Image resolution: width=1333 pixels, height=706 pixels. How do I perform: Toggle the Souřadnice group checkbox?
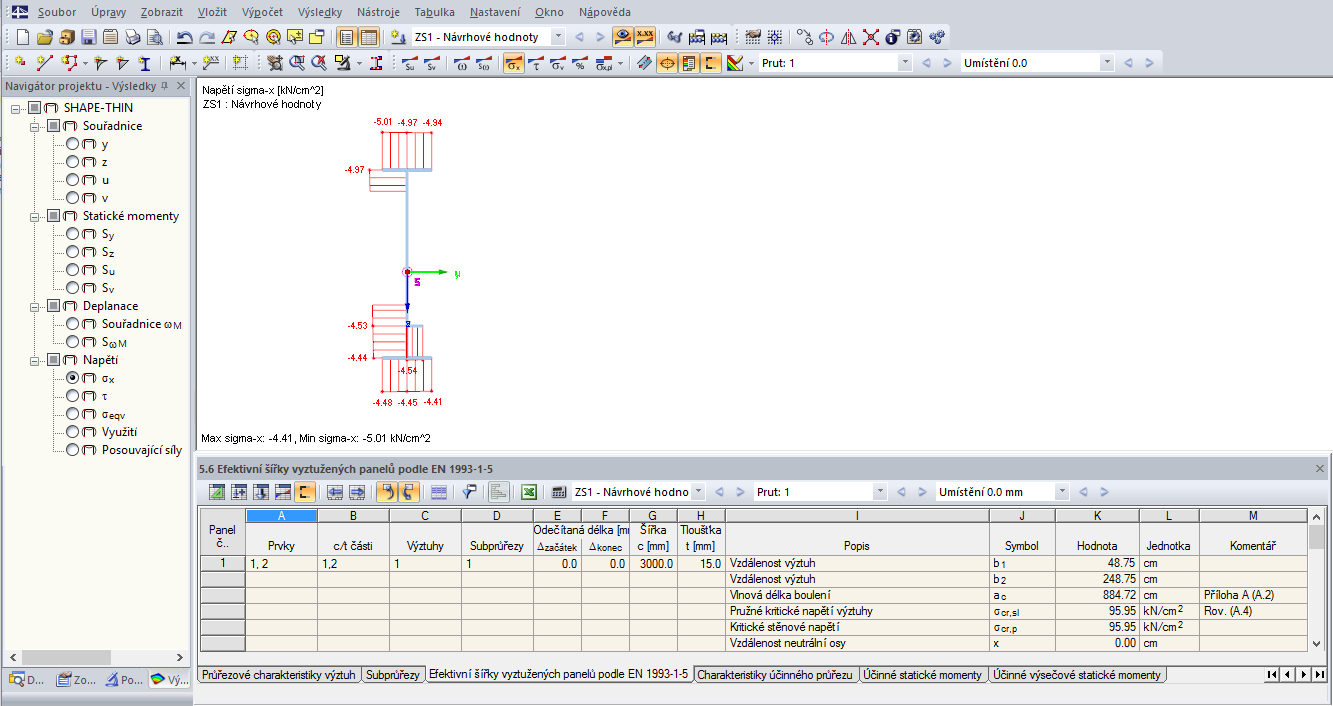[x=54, y=126]
